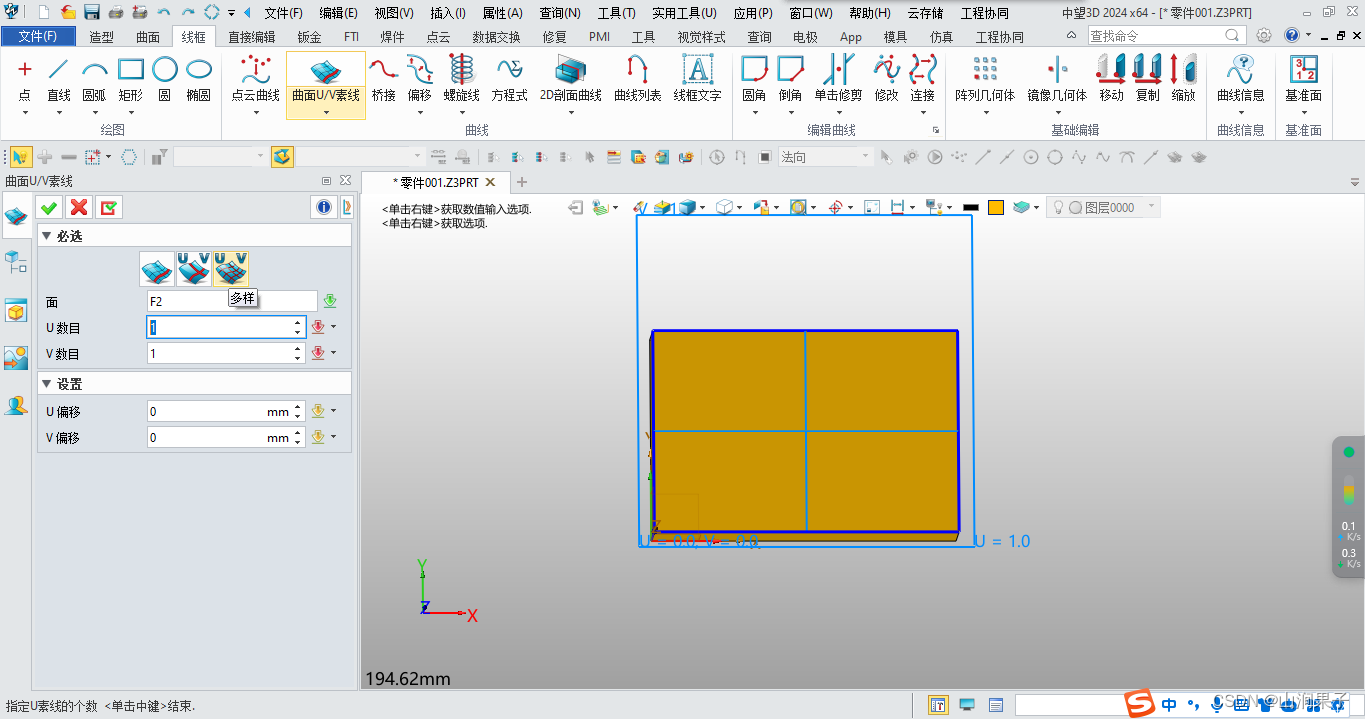Click the 连接 (Connect) curve tool

coord(922,80)
